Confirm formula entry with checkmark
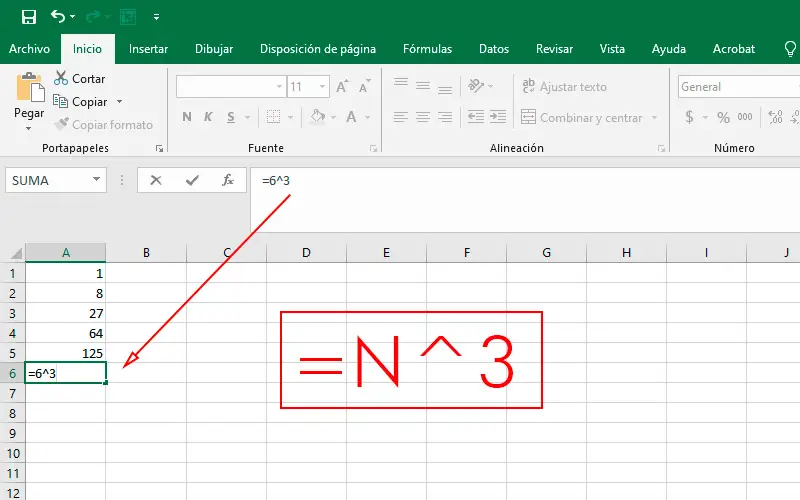Viewport: 800px width, 500px height. coord(192,180)
